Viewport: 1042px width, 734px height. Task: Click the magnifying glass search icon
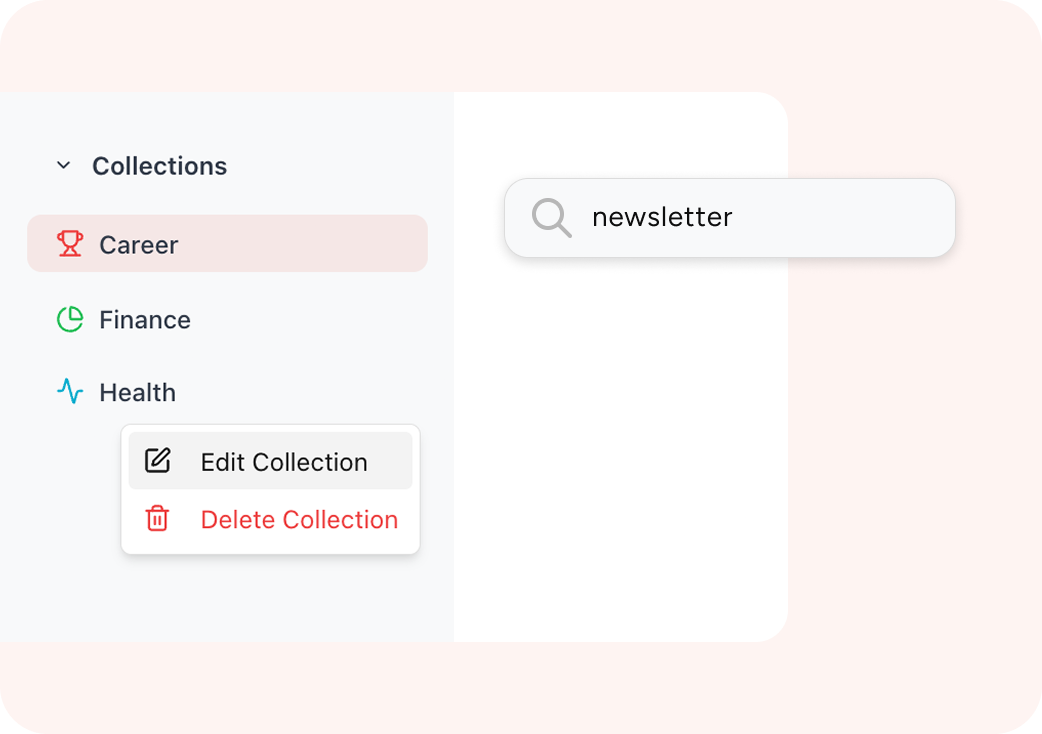click(x=551, y=217)
